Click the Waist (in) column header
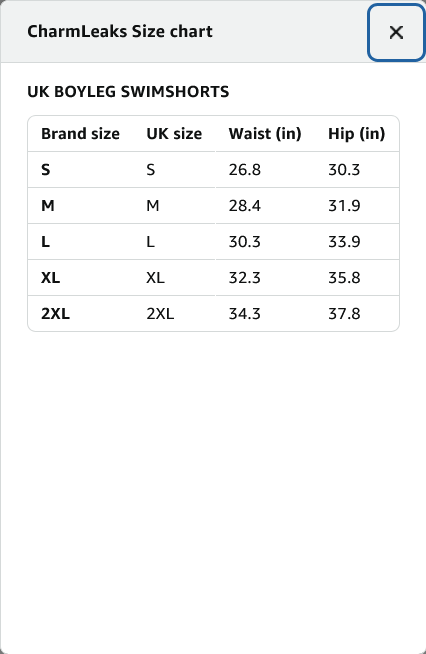Viewport: 426px width, 654px height. tap(265, 134)
